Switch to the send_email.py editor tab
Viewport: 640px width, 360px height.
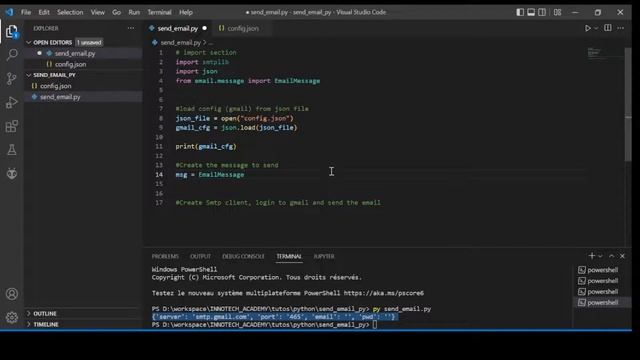tap(178, 28)
